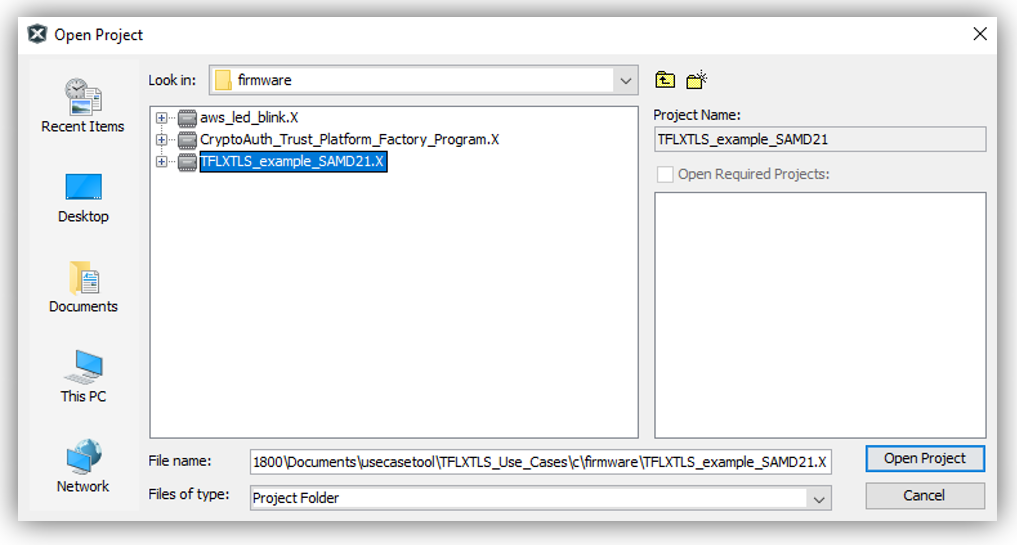The height and width of the screenshot is (545, 1017).
Task: Click the Up One Level folder icon
Action: click(665, 81)
